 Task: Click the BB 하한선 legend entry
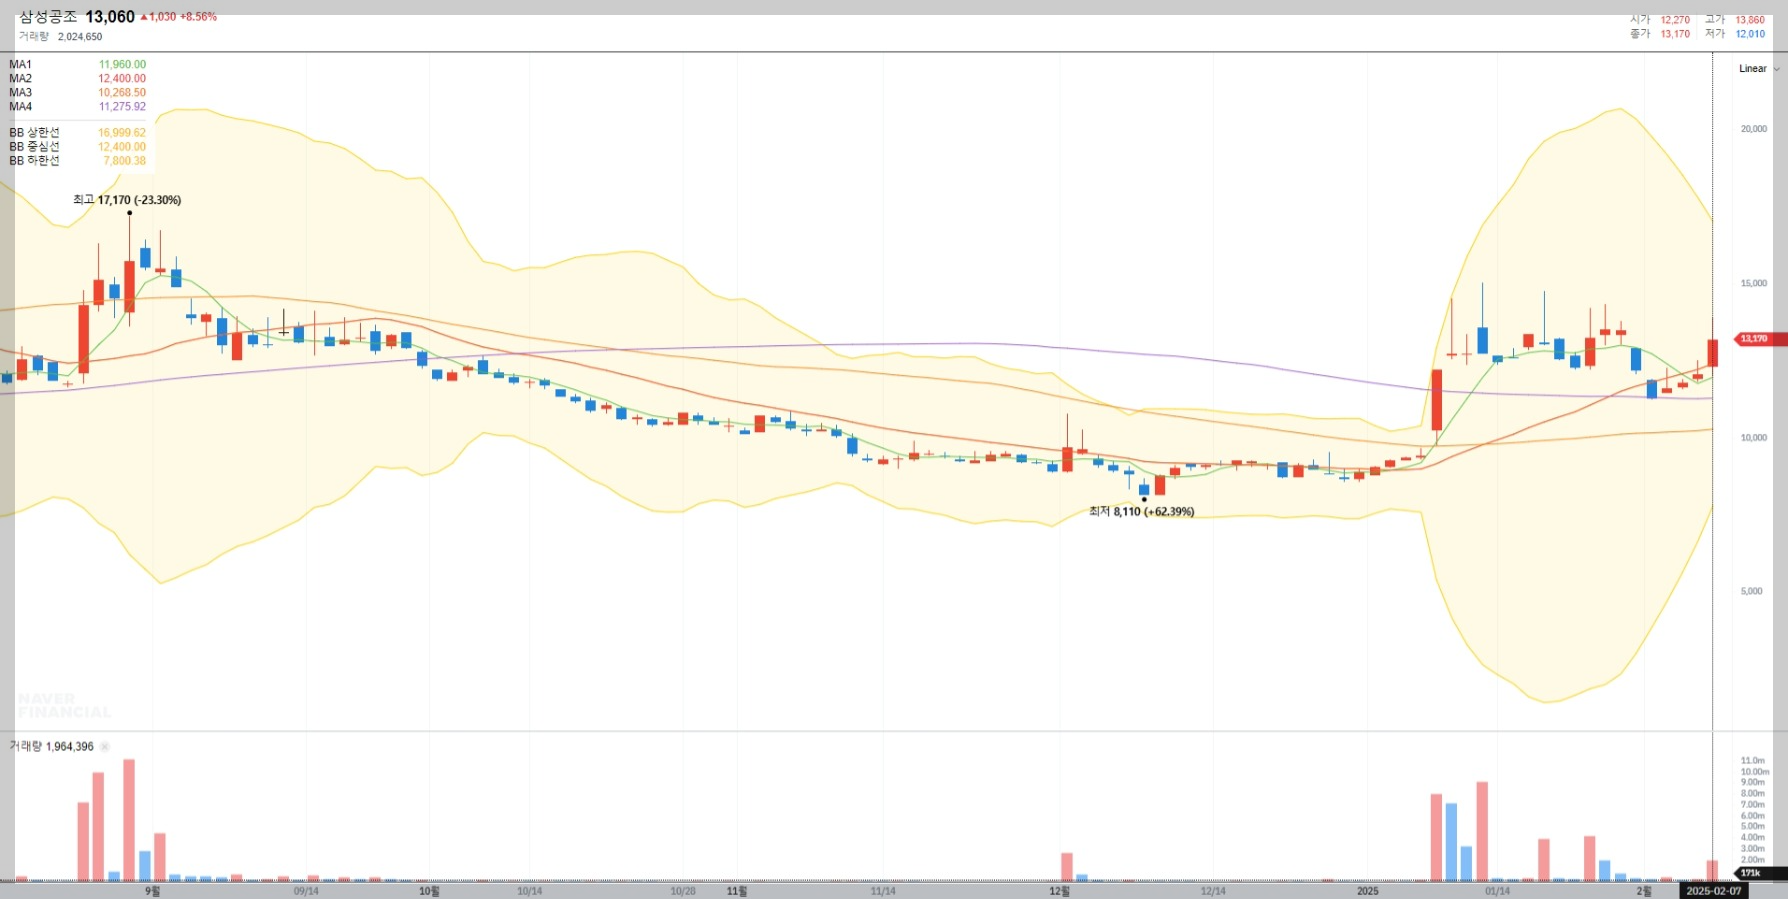[x=34, y=161]
